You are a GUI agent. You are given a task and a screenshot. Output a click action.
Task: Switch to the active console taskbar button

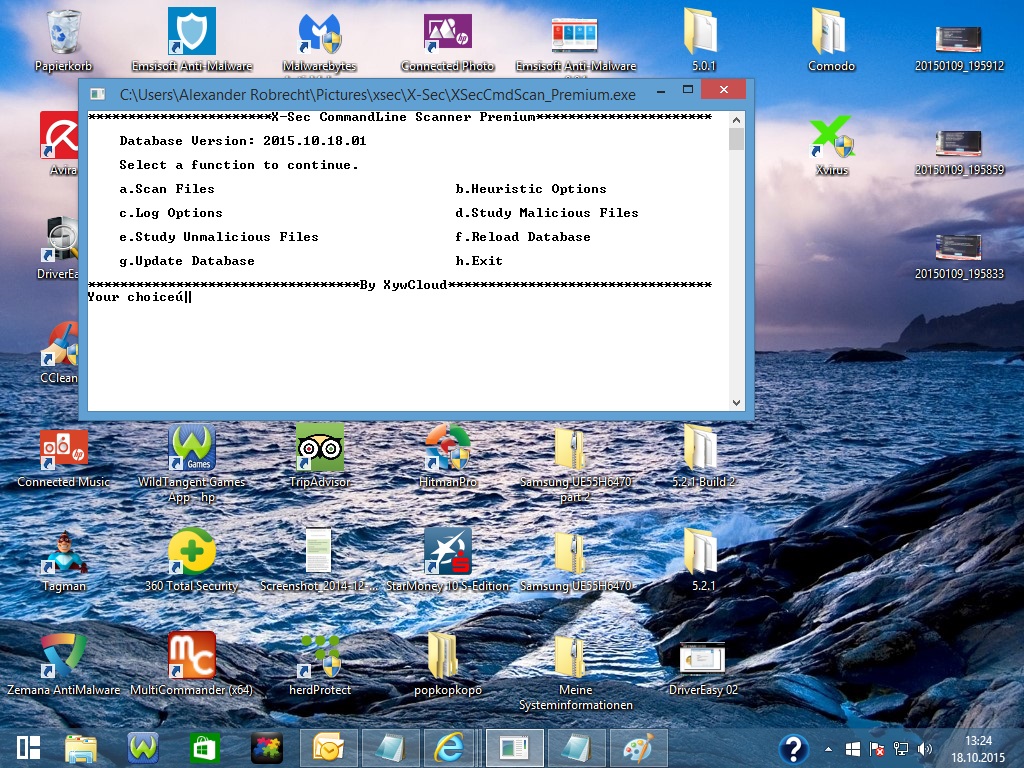pyautogui.click(x=514, y=748)
